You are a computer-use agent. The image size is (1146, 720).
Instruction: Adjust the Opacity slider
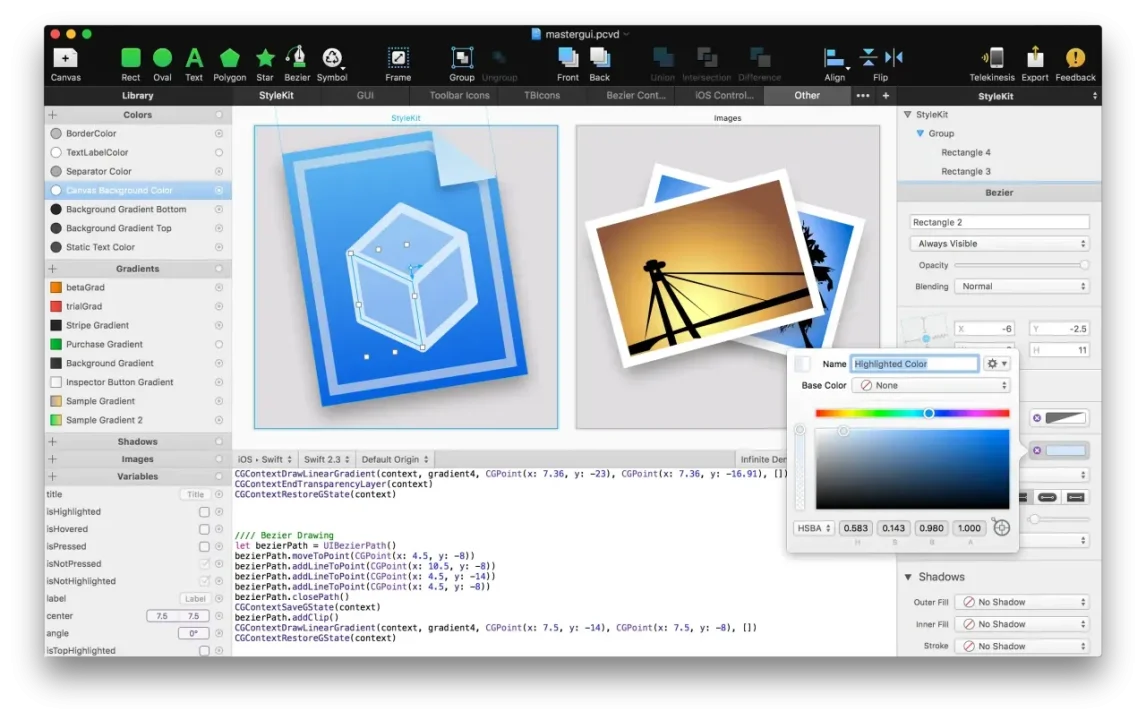1022,265
